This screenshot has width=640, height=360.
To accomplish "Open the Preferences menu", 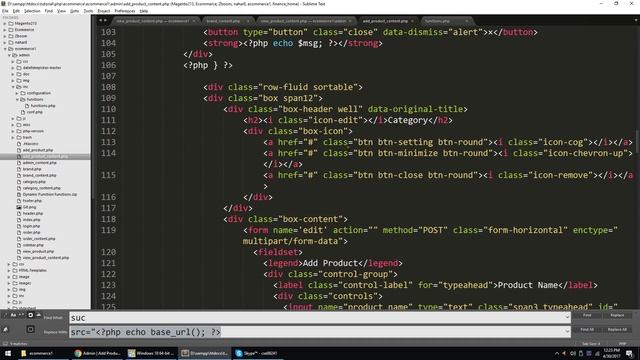I will point(124,11).
